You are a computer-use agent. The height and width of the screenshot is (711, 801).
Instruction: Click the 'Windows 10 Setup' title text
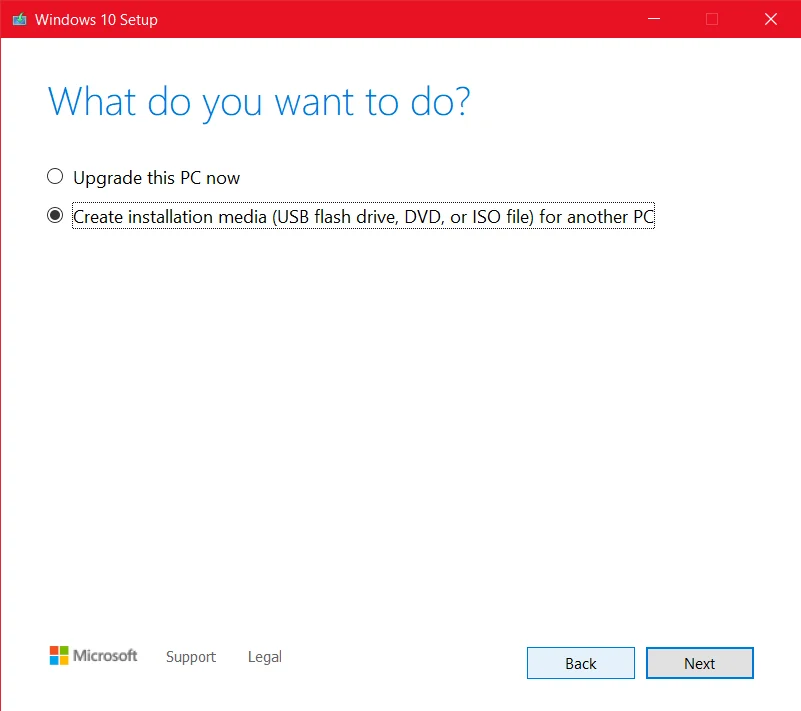coord(96,20)
